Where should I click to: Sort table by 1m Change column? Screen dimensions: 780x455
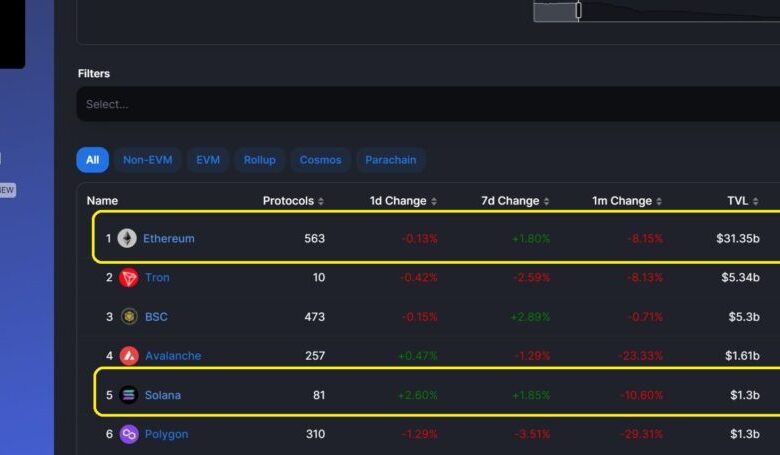click(x=626, y=201)
